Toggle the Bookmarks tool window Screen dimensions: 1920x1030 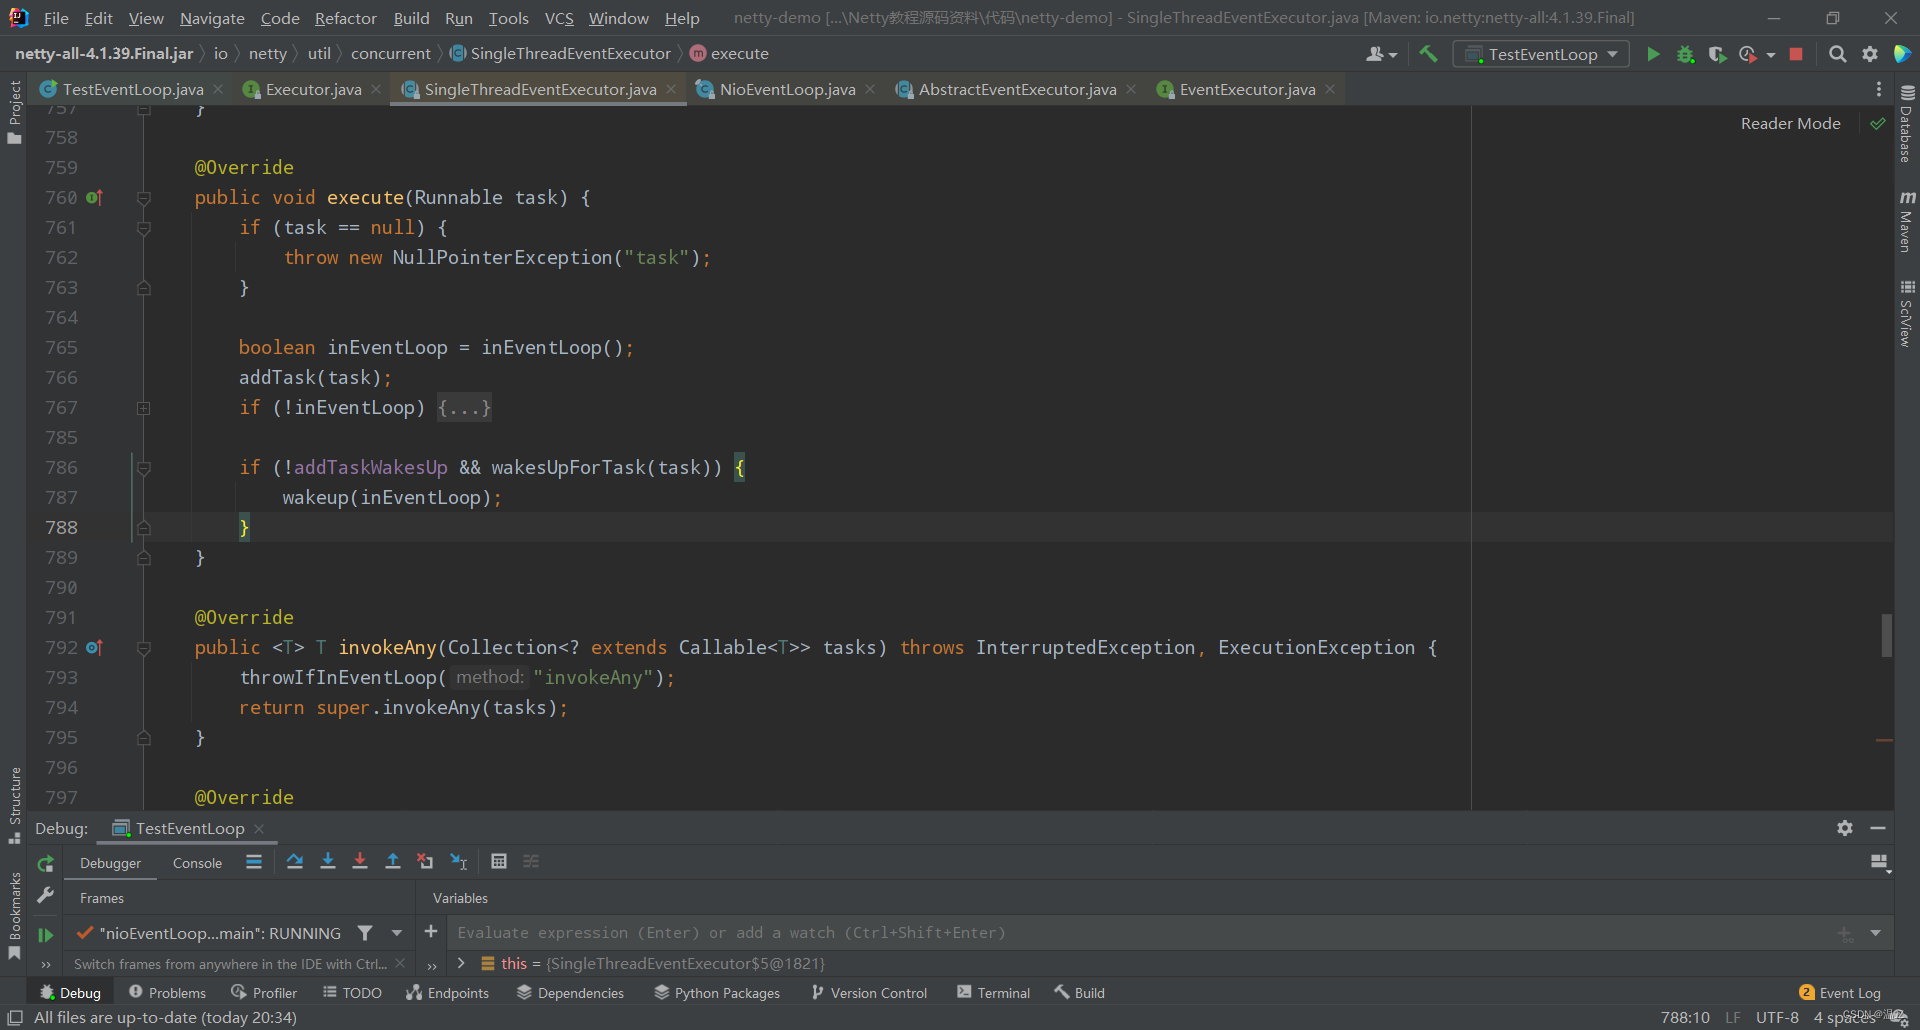(14, 915)
